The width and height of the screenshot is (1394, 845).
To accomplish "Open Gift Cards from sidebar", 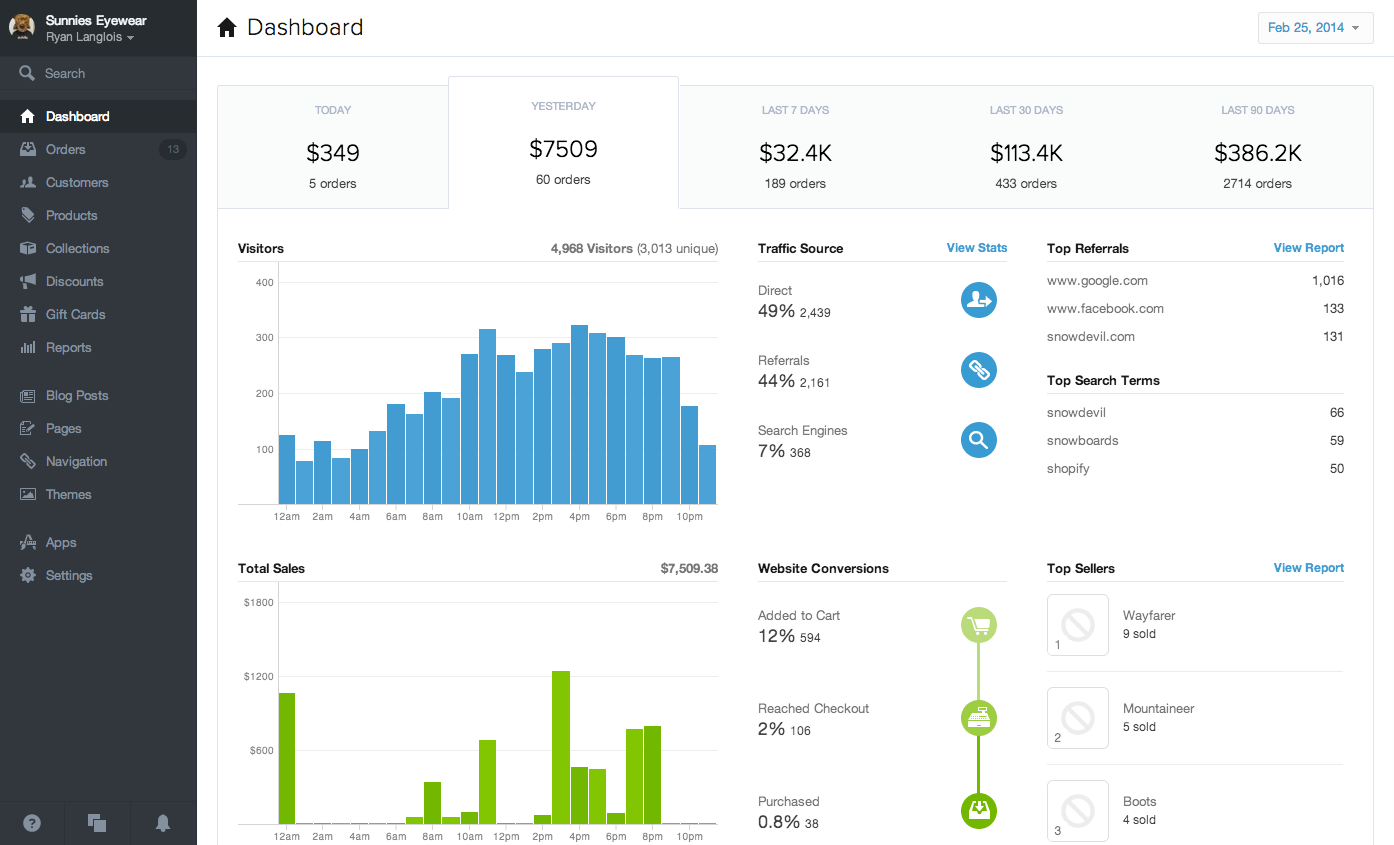I will point(98,314).
